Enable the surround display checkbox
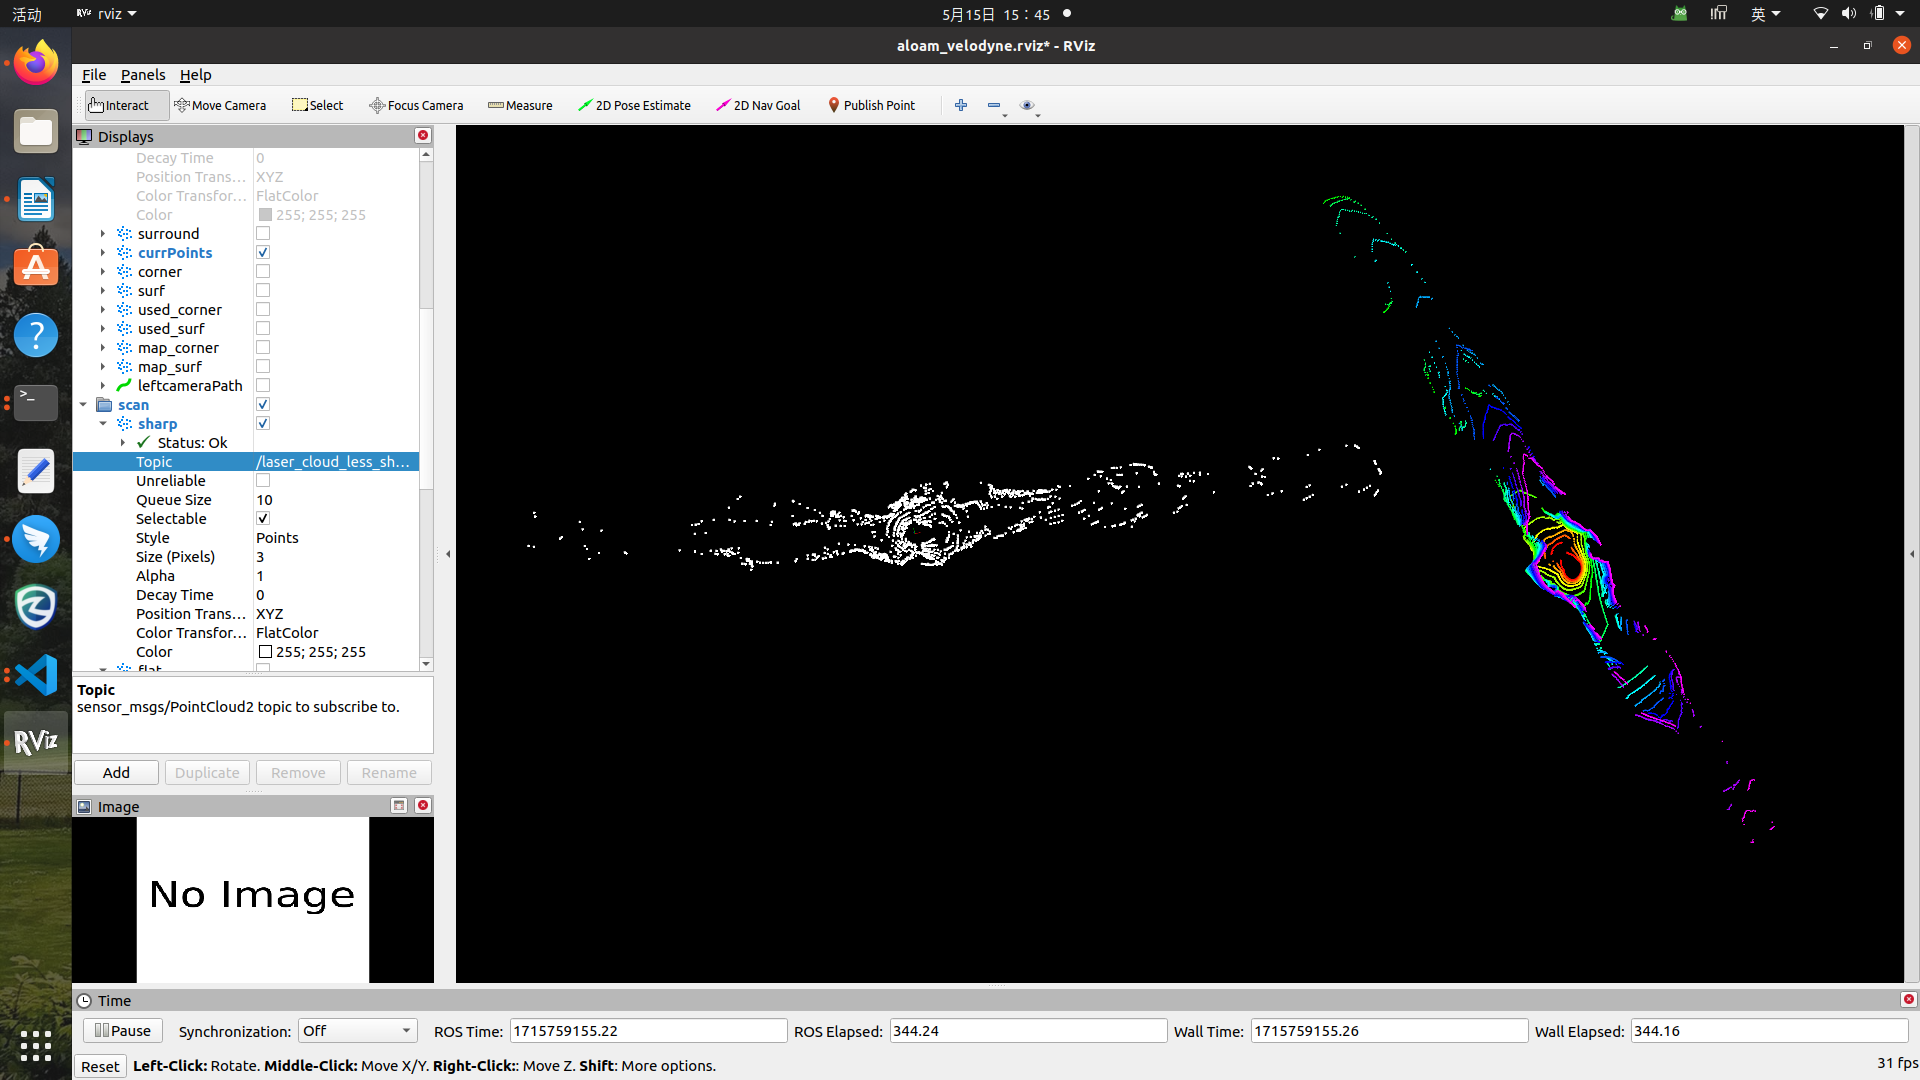The width and height of the screenshot is (1920, 1080). (x=263, y=234)
